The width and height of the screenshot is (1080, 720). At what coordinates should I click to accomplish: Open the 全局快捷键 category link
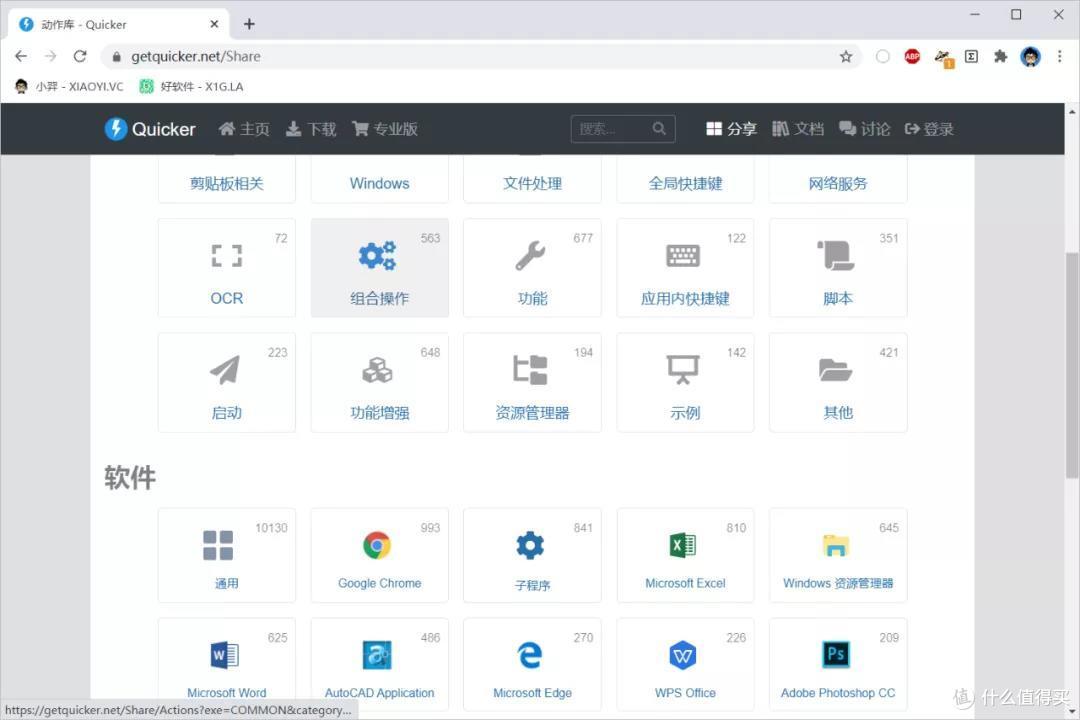pyautogui.click(x=685, y=183)
